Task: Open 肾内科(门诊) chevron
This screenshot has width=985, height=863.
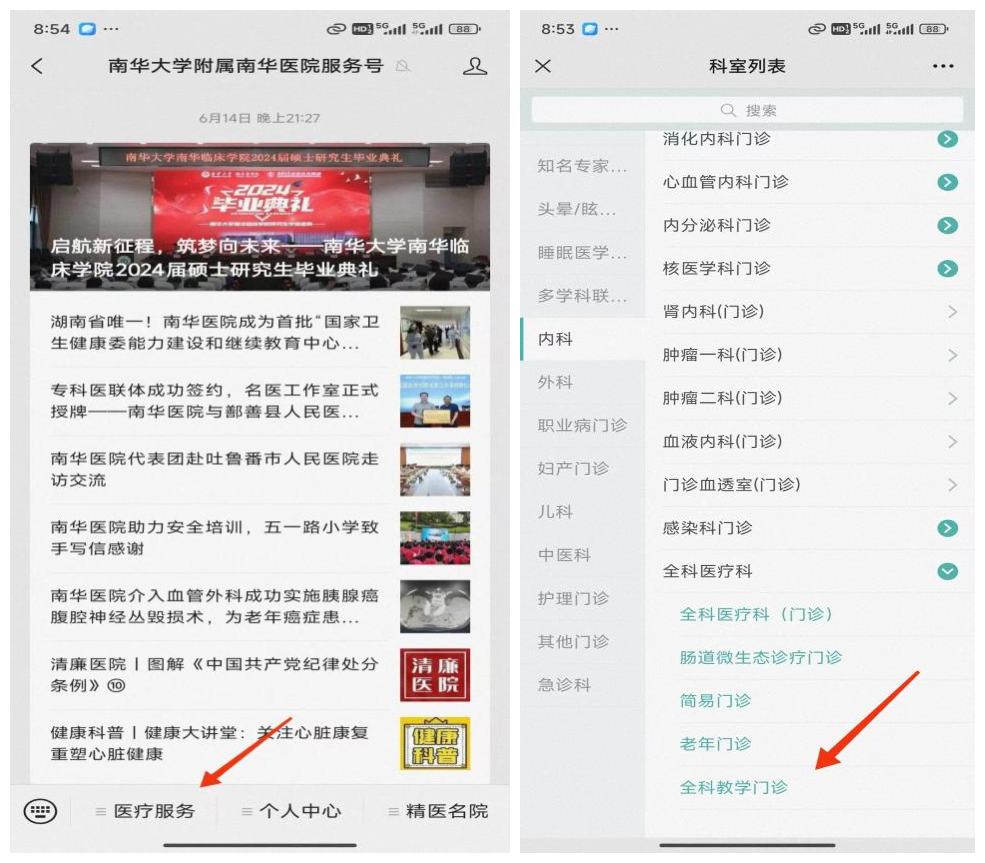Action: point(952,312)
